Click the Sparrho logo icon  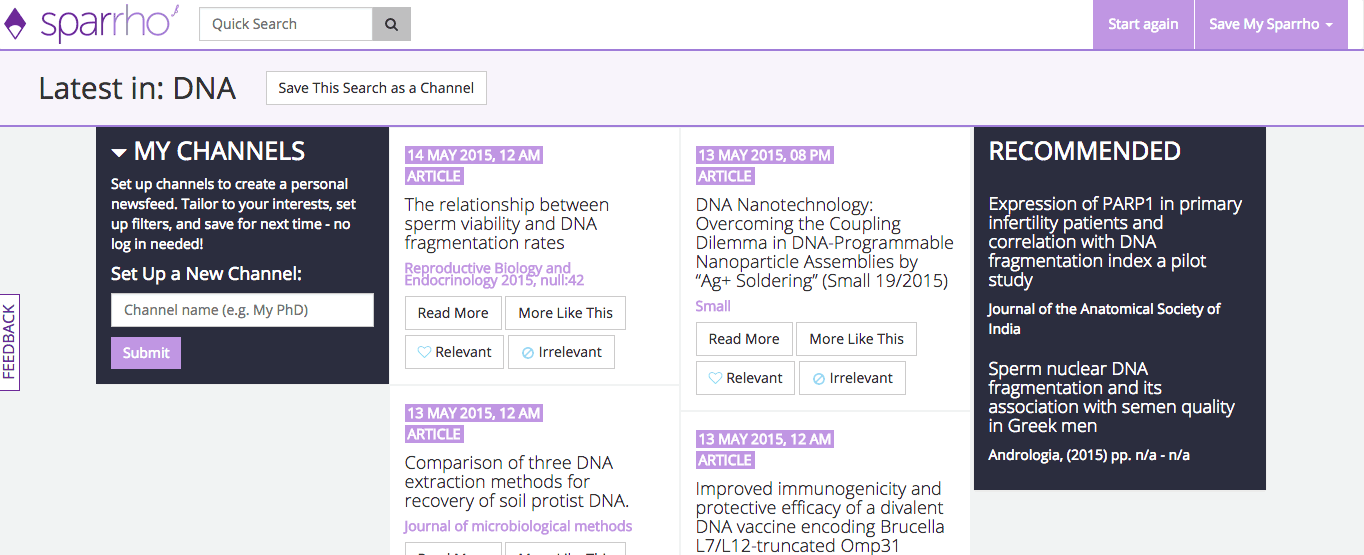(x=16, y=23)
